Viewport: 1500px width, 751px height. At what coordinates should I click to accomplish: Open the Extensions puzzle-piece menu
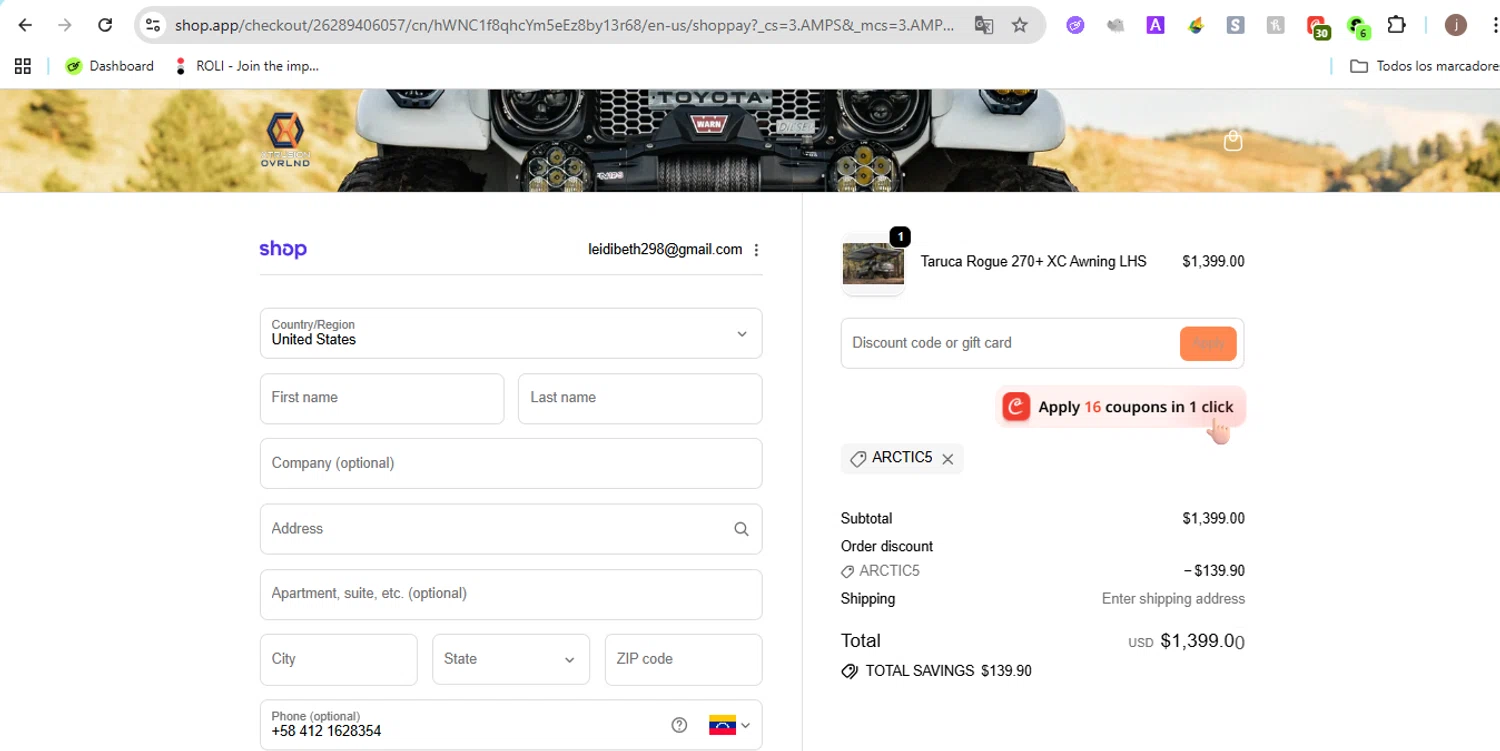click(1397, 25)
